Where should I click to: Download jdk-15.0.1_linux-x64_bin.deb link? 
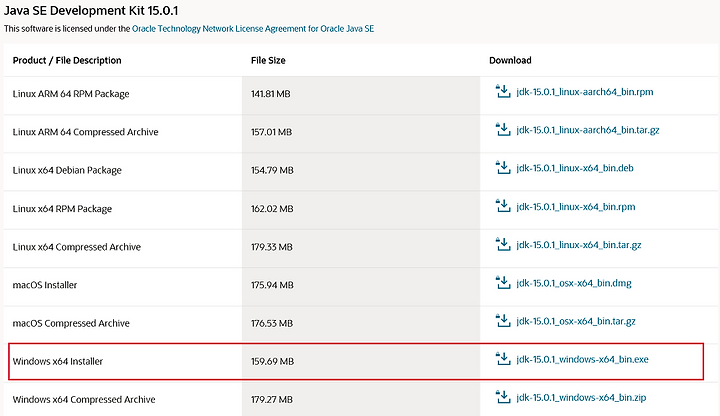click(x=575, y=168)
